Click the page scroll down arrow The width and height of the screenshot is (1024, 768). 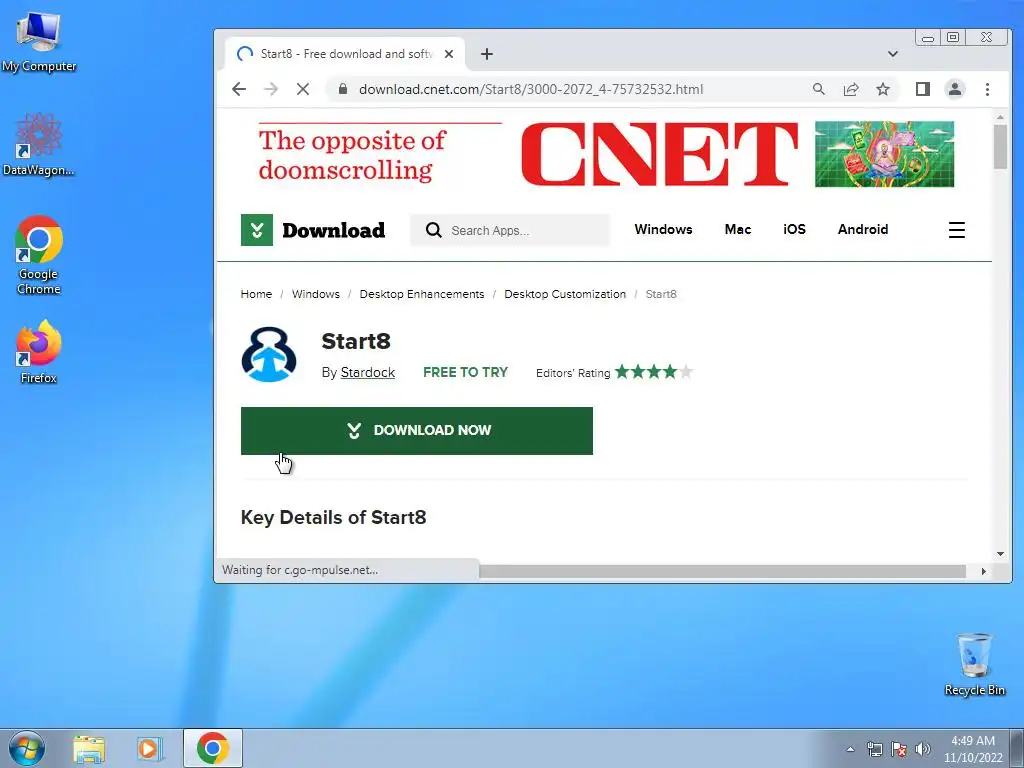click(x=1000, y=554)
